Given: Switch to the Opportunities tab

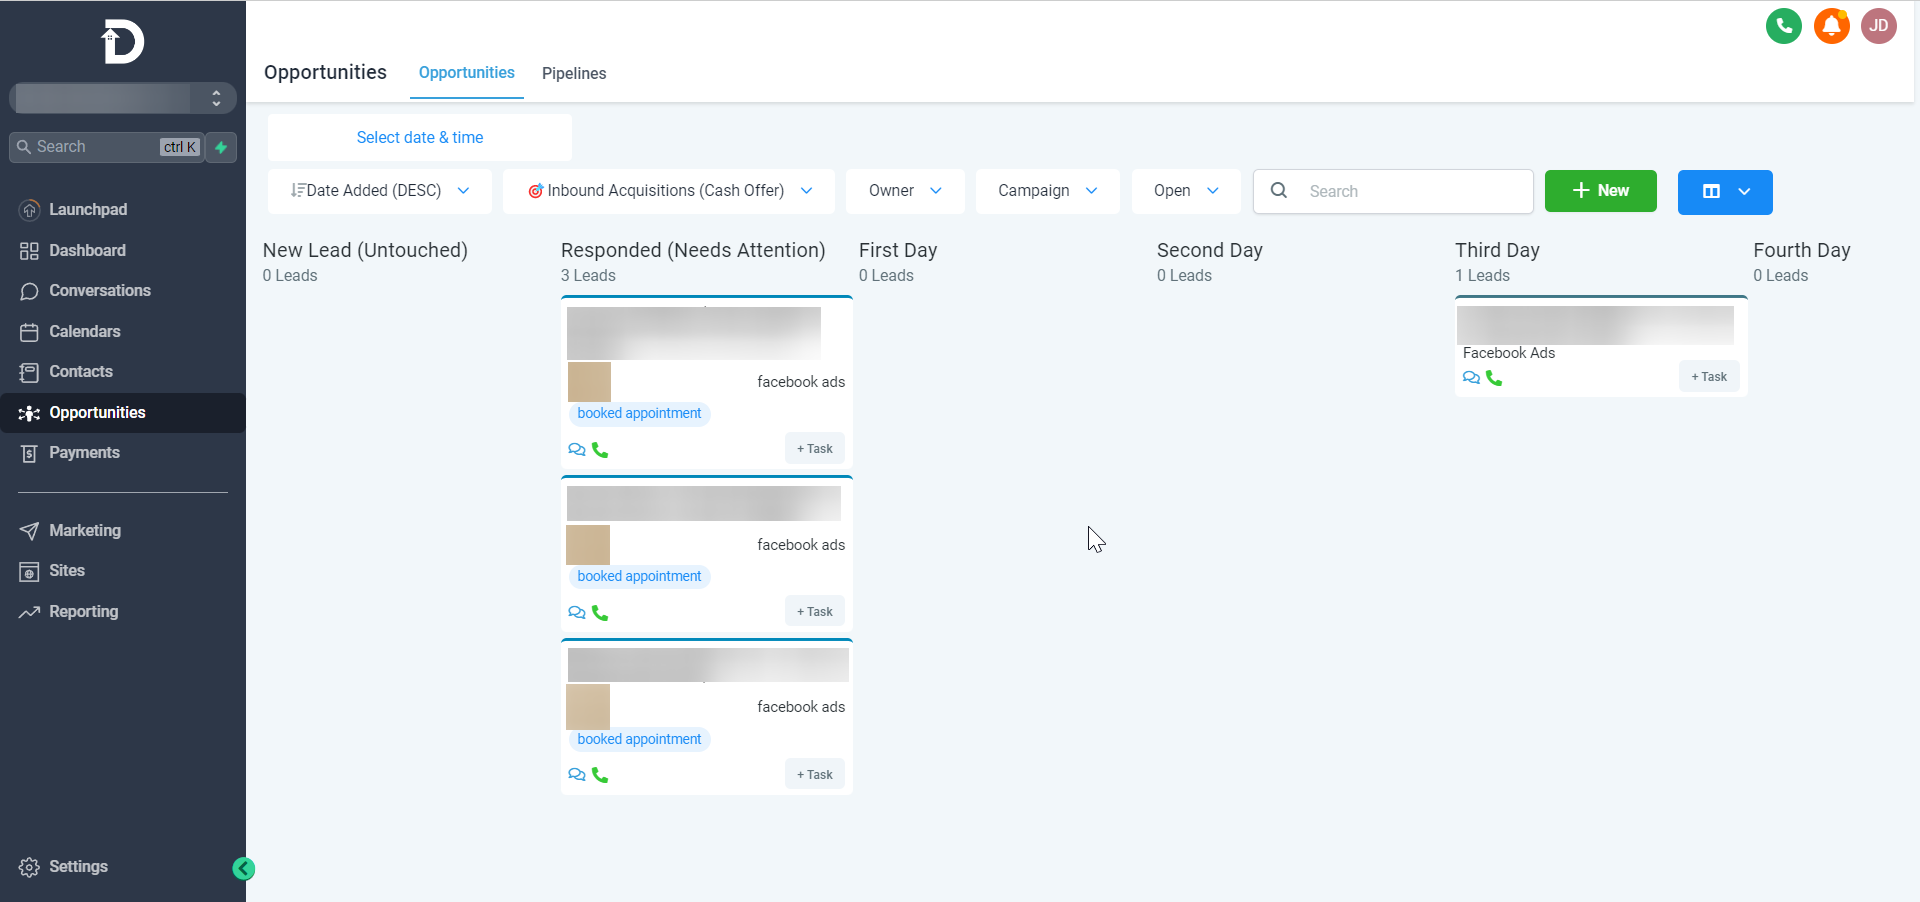Looking at the screenshot, I should point(467,73).
